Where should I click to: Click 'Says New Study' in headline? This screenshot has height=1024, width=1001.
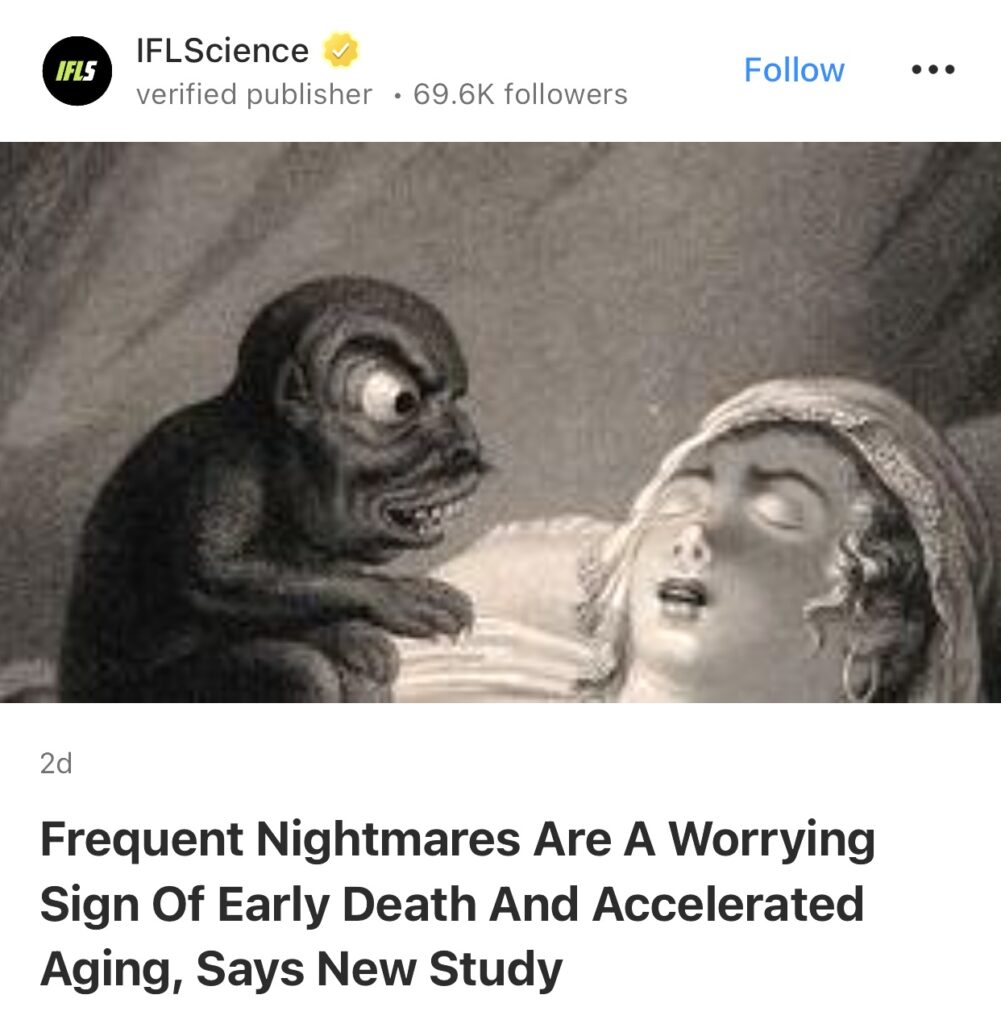pos(379,968)
